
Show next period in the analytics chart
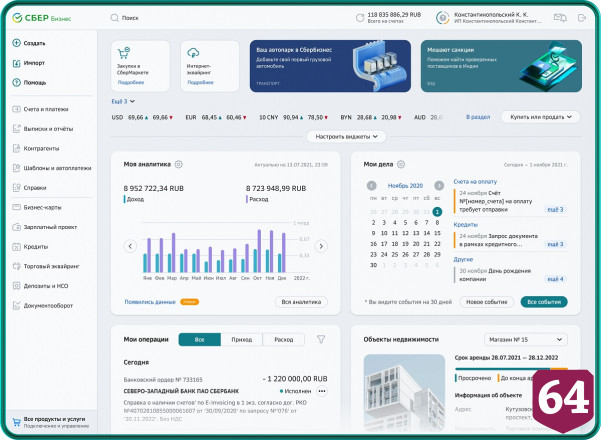[x=321, y=246]
